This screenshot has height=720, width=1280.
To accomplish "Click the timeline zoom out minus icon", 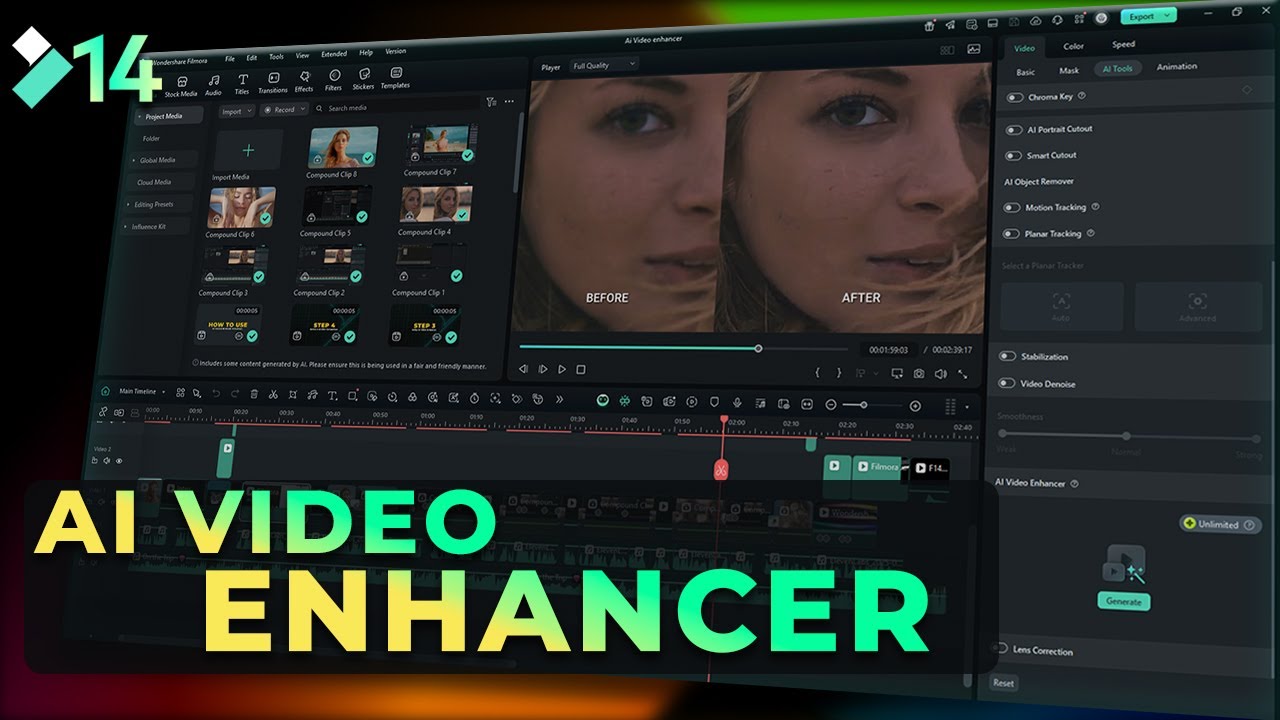I will (x=831, y=405).
